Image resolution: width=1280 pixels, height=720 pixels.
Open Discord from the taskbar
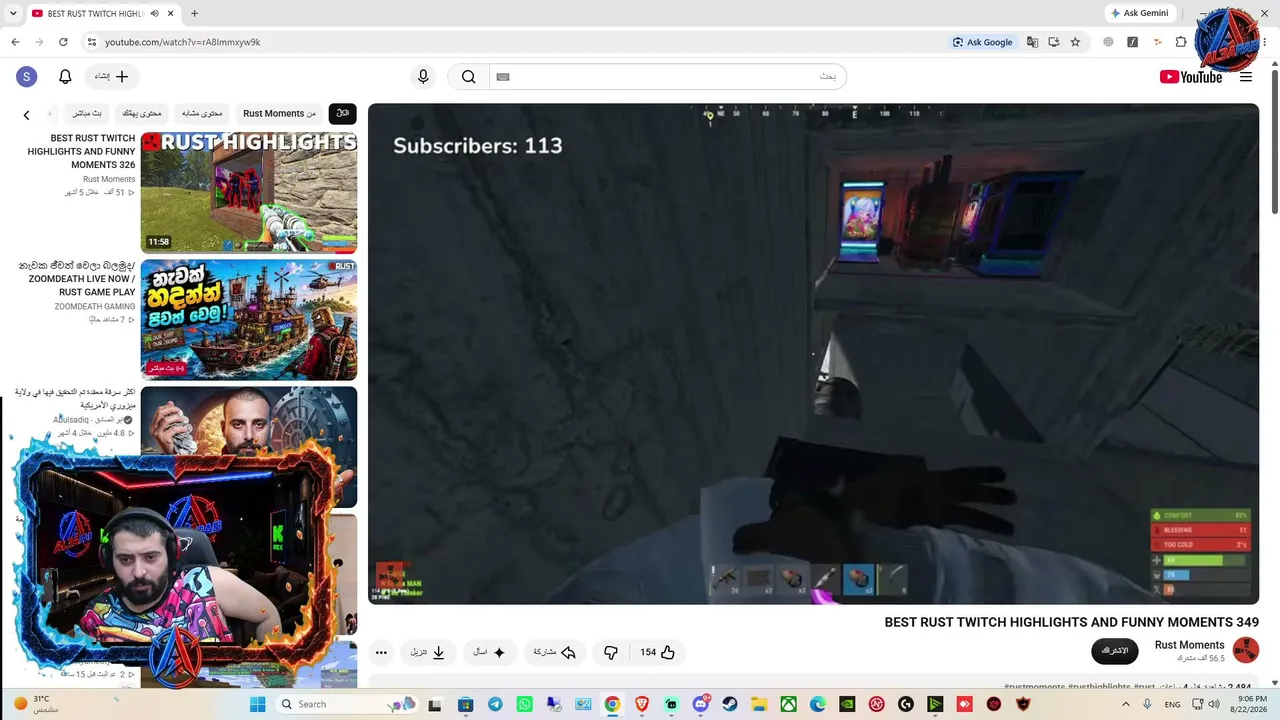[x=700, y=704]
